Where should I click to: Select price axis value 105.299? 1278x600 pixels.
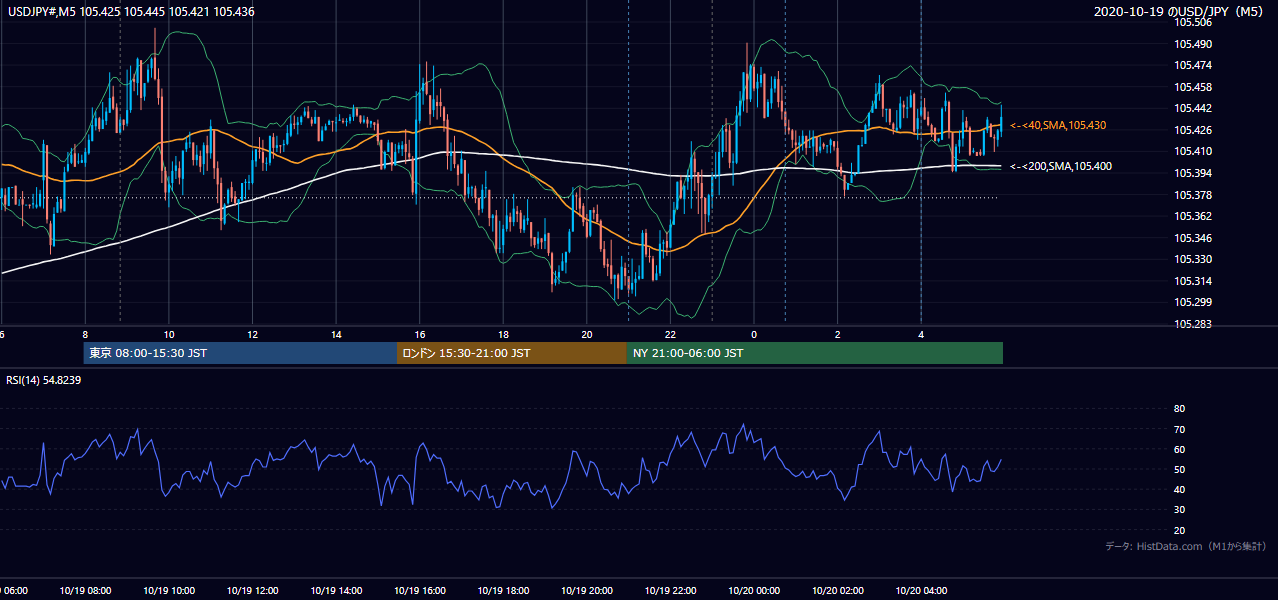[1193, 302]
